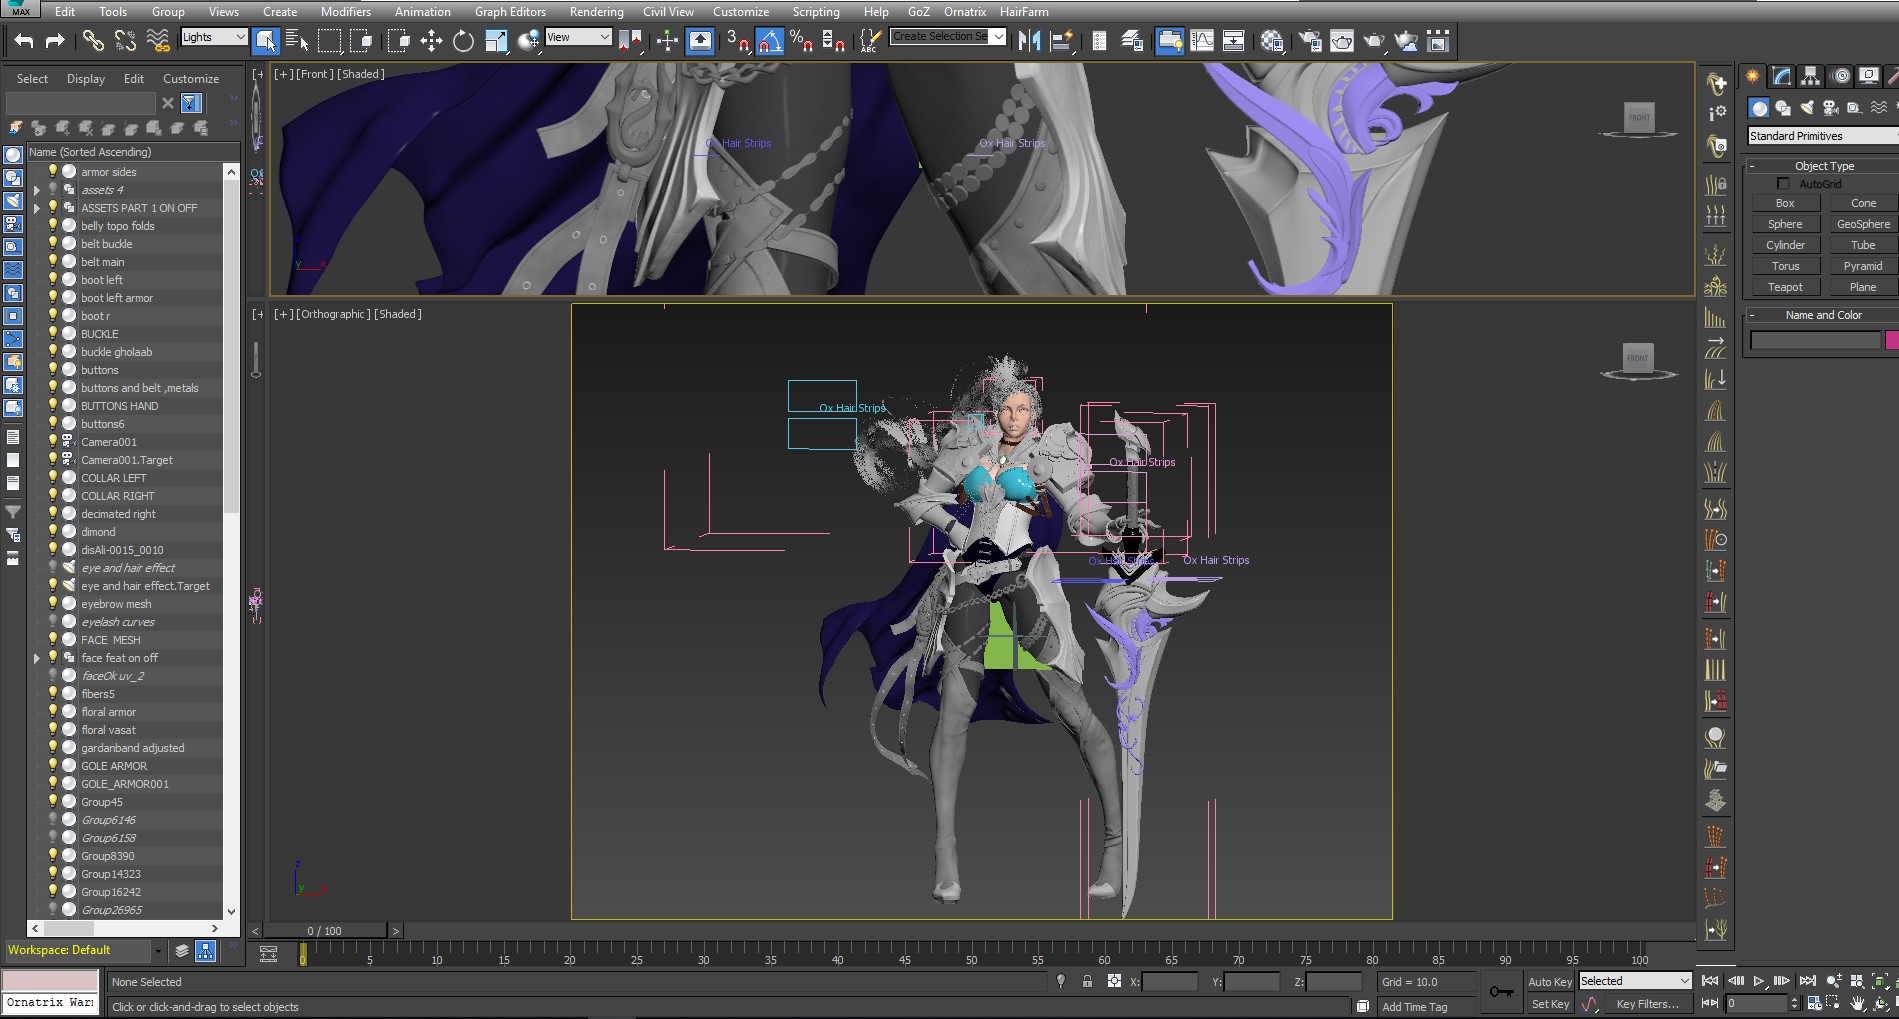The image size is (1899, 1019).
Task: Select the Scale tool icon
Action: 496,41
